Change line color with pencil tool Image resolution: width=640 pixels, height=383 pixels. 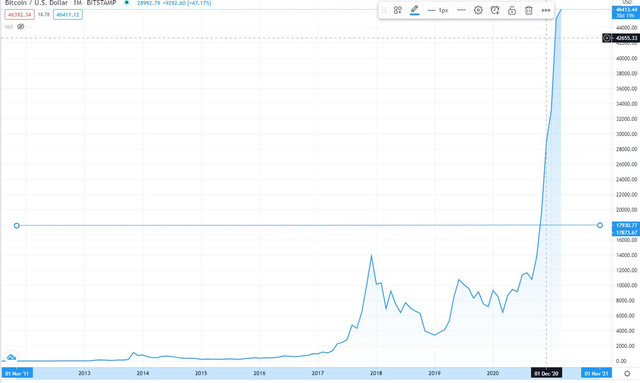coord(415,10)
